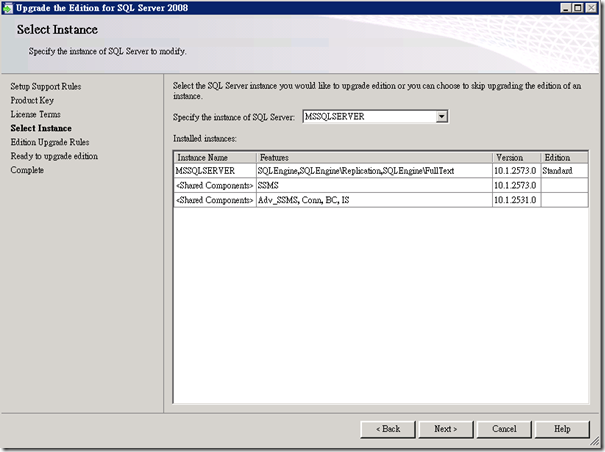Select the MSSQLSERVER row in installed instances
This screenshot has height=452, width=605.
coord(213,171)
